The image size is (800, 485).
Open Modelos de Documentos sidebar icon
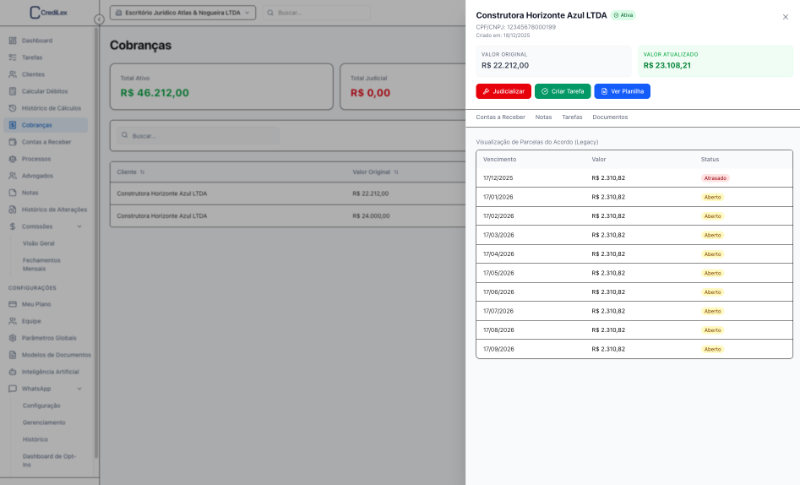coord(12,355)
